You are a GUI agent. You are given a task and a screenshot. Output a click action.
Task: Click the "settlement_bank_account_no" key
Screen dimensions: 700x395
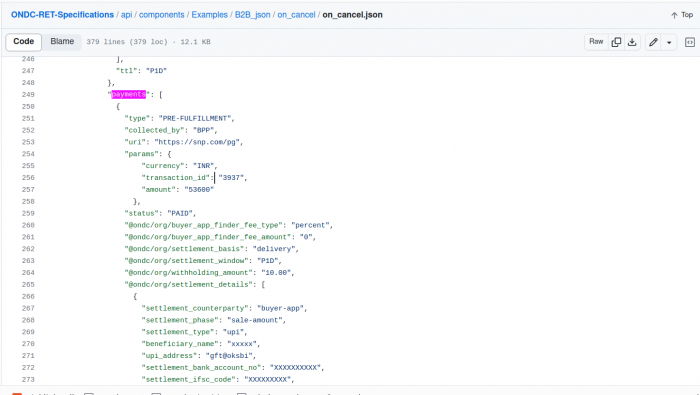[x=201, y=367]
